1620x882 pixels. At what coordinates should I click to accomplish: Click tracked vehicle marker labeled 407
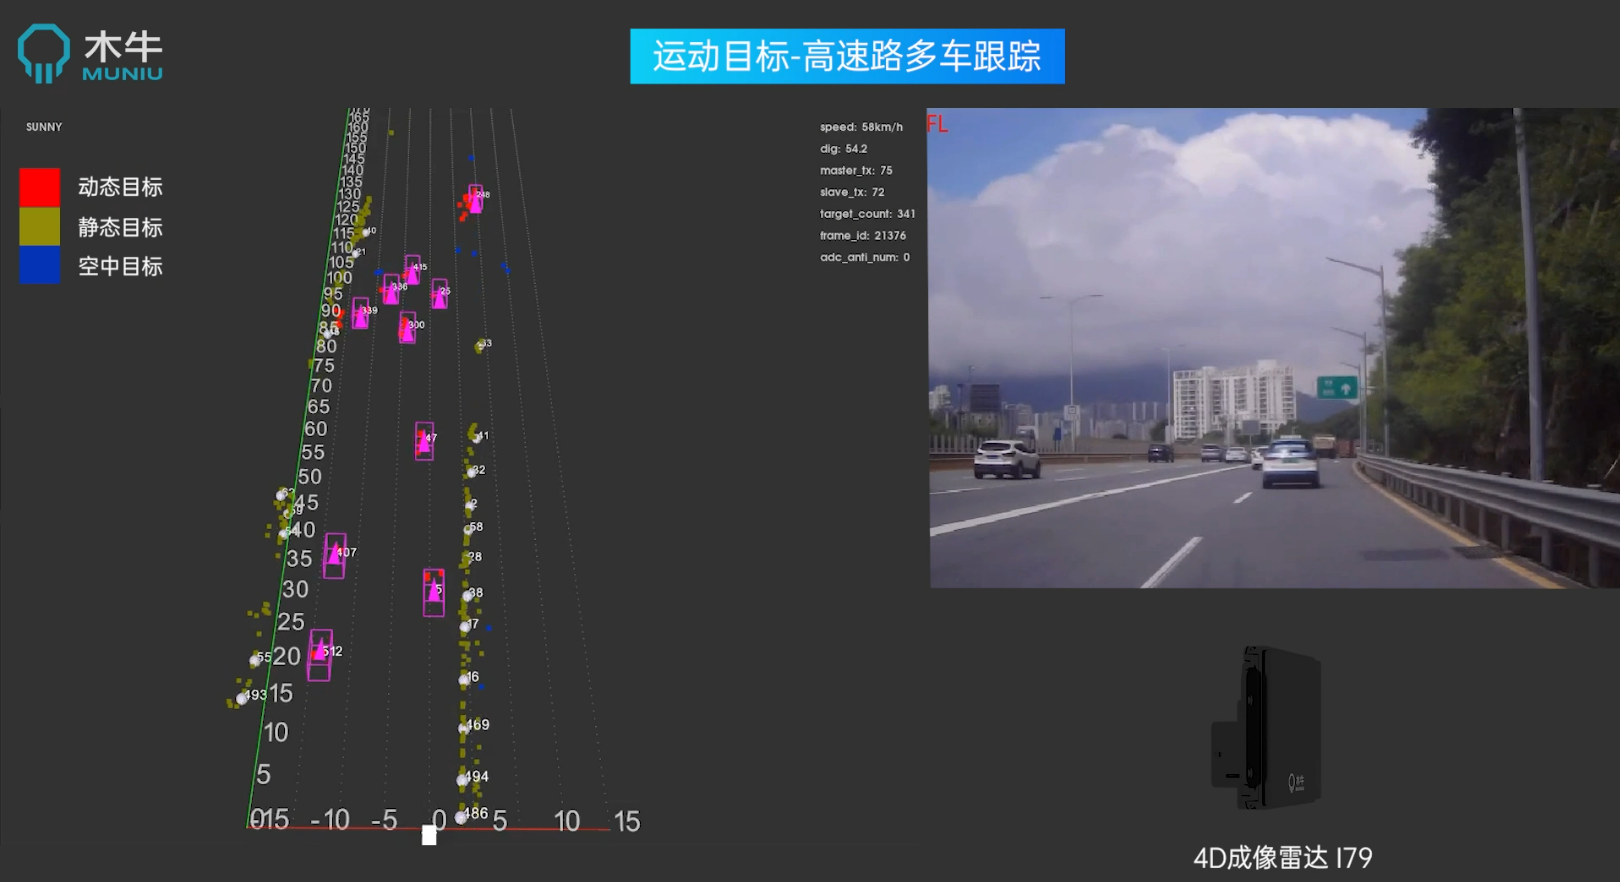pos(335,555)
